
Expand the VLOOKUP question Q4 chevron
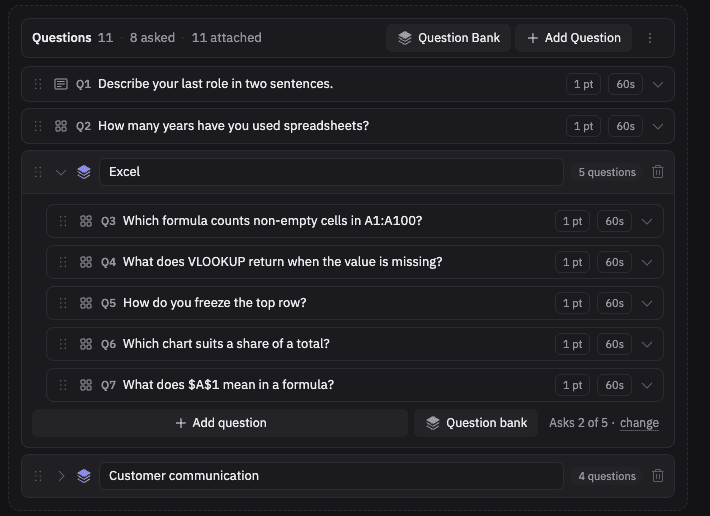click(647, 262)
